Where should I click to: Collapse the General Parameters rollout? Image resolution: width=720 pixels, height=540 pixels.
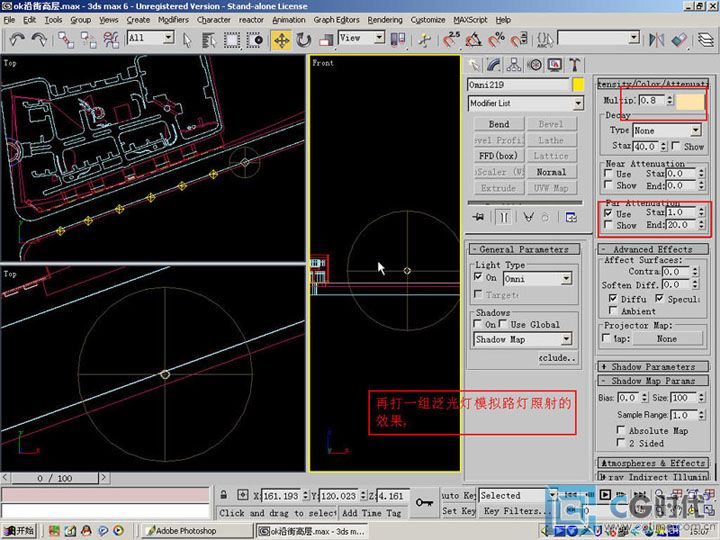[x=524, y=249]
